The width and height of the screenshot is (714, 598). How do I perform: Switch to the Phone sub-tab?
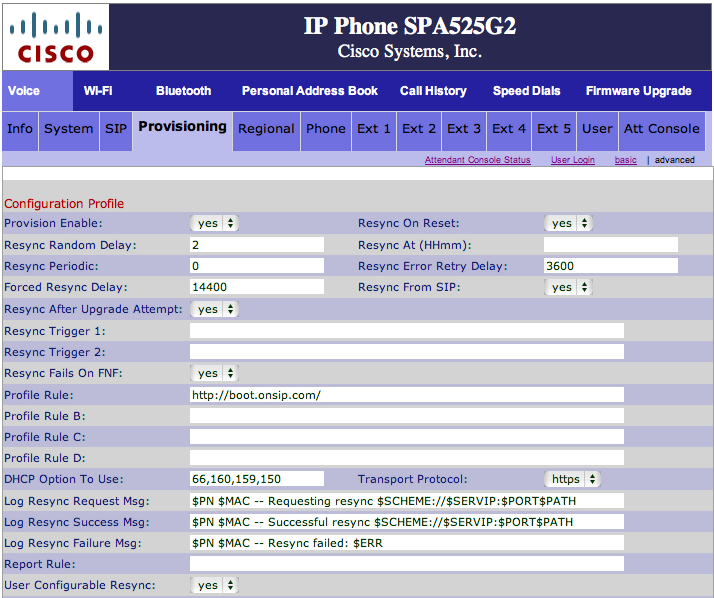(326, 131)
